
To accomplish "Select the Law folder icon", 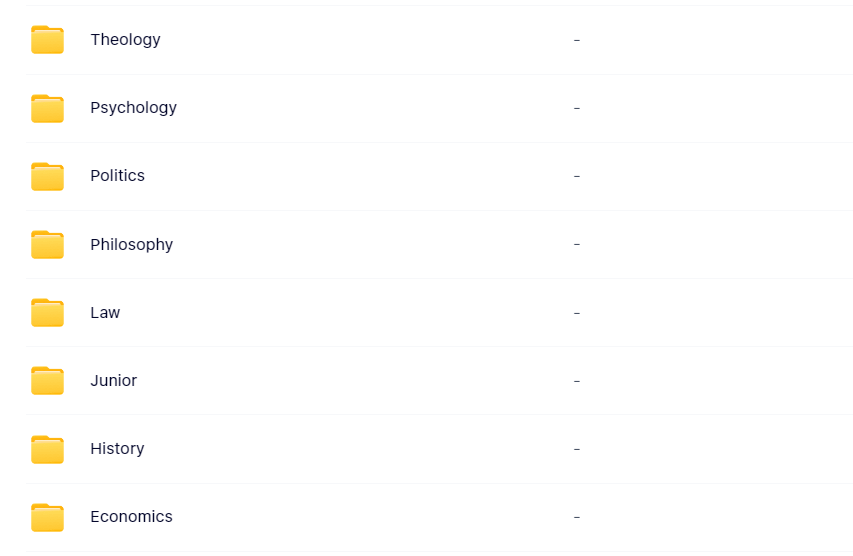I will click(47, 312).
